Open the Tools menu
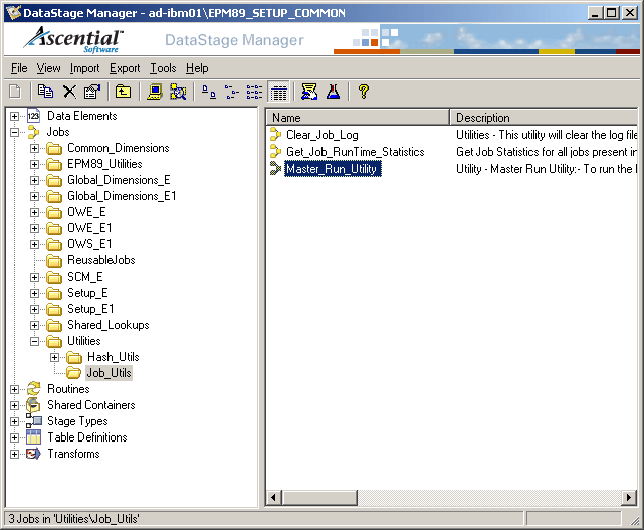The width and height of the screenshot is (644, 530). click(x=163, y=68)
